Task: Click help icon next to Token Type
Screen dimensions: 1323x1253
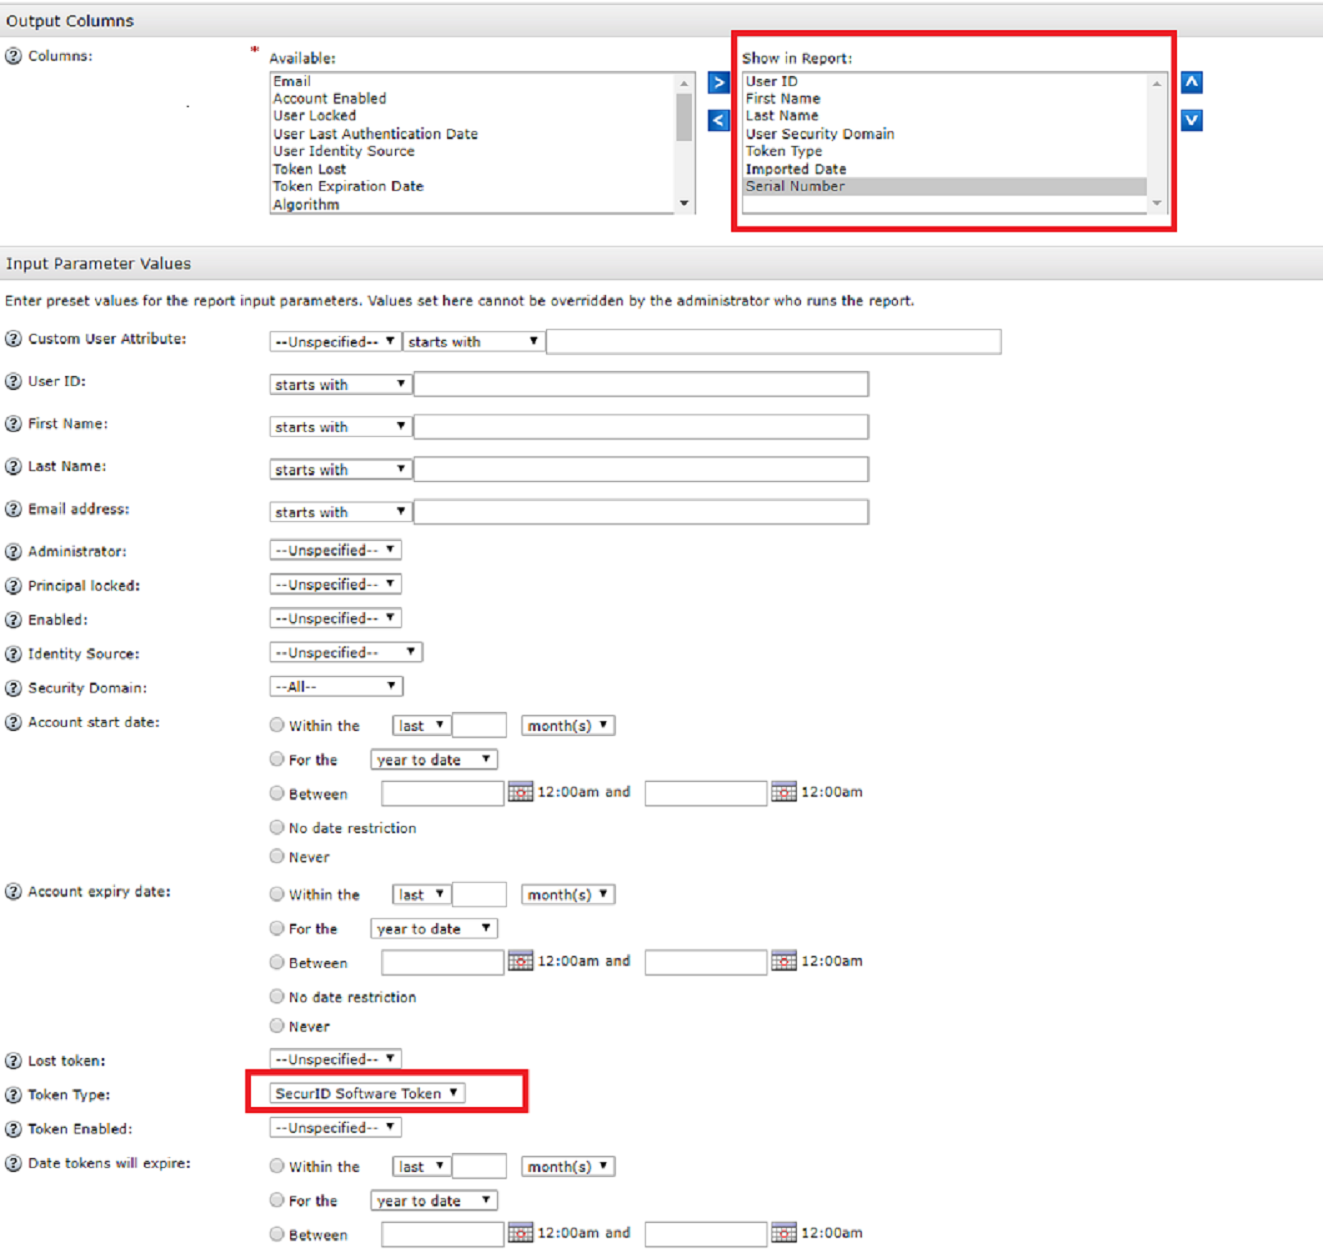Action: [13, 1095]
